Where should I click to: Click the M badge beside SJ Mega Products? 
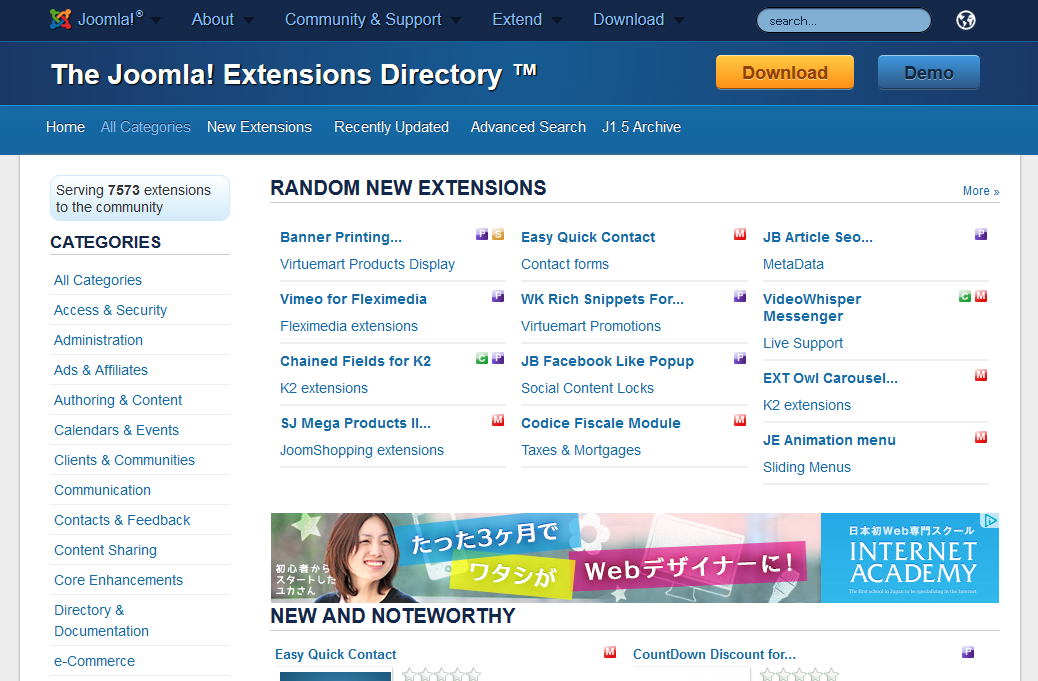point(498,420)
